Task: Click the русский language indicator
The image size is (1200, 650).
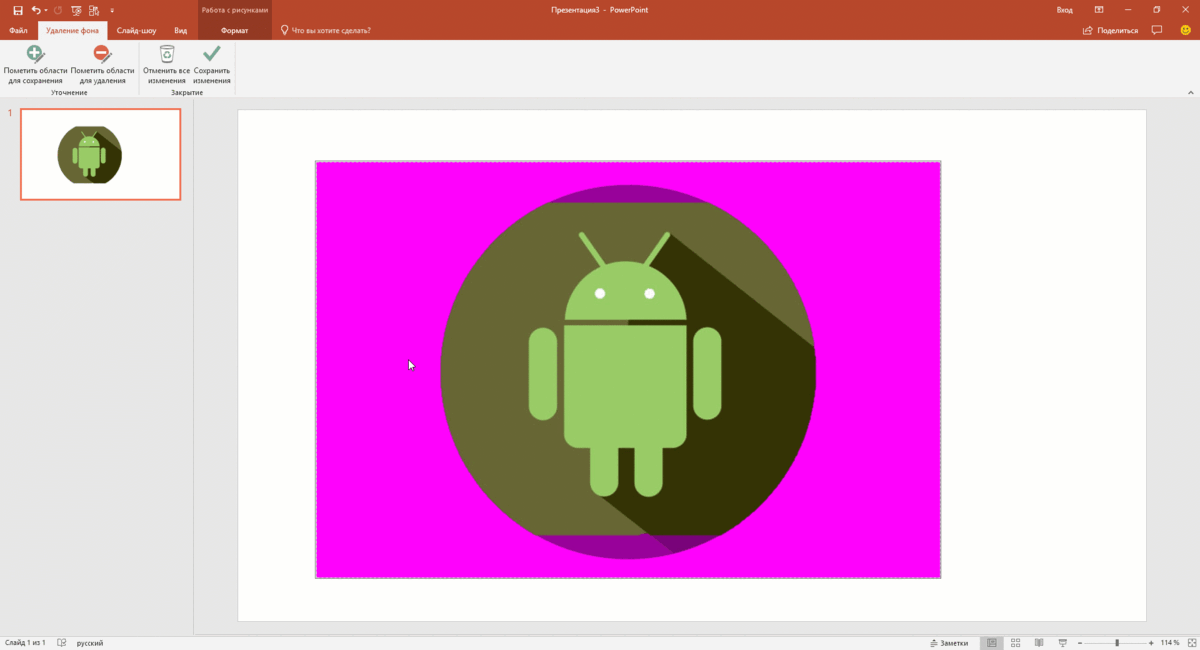Action: (x=90, y=643)
